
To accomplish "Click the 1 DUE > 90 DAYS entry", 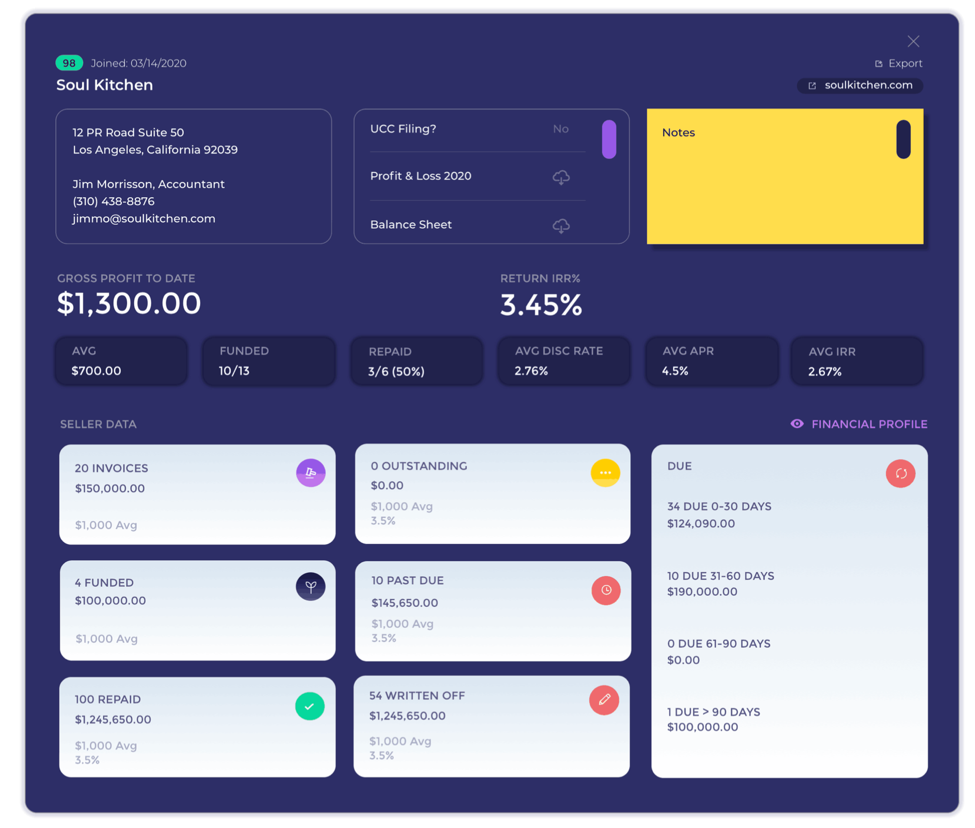I will (x=714, y=719).
